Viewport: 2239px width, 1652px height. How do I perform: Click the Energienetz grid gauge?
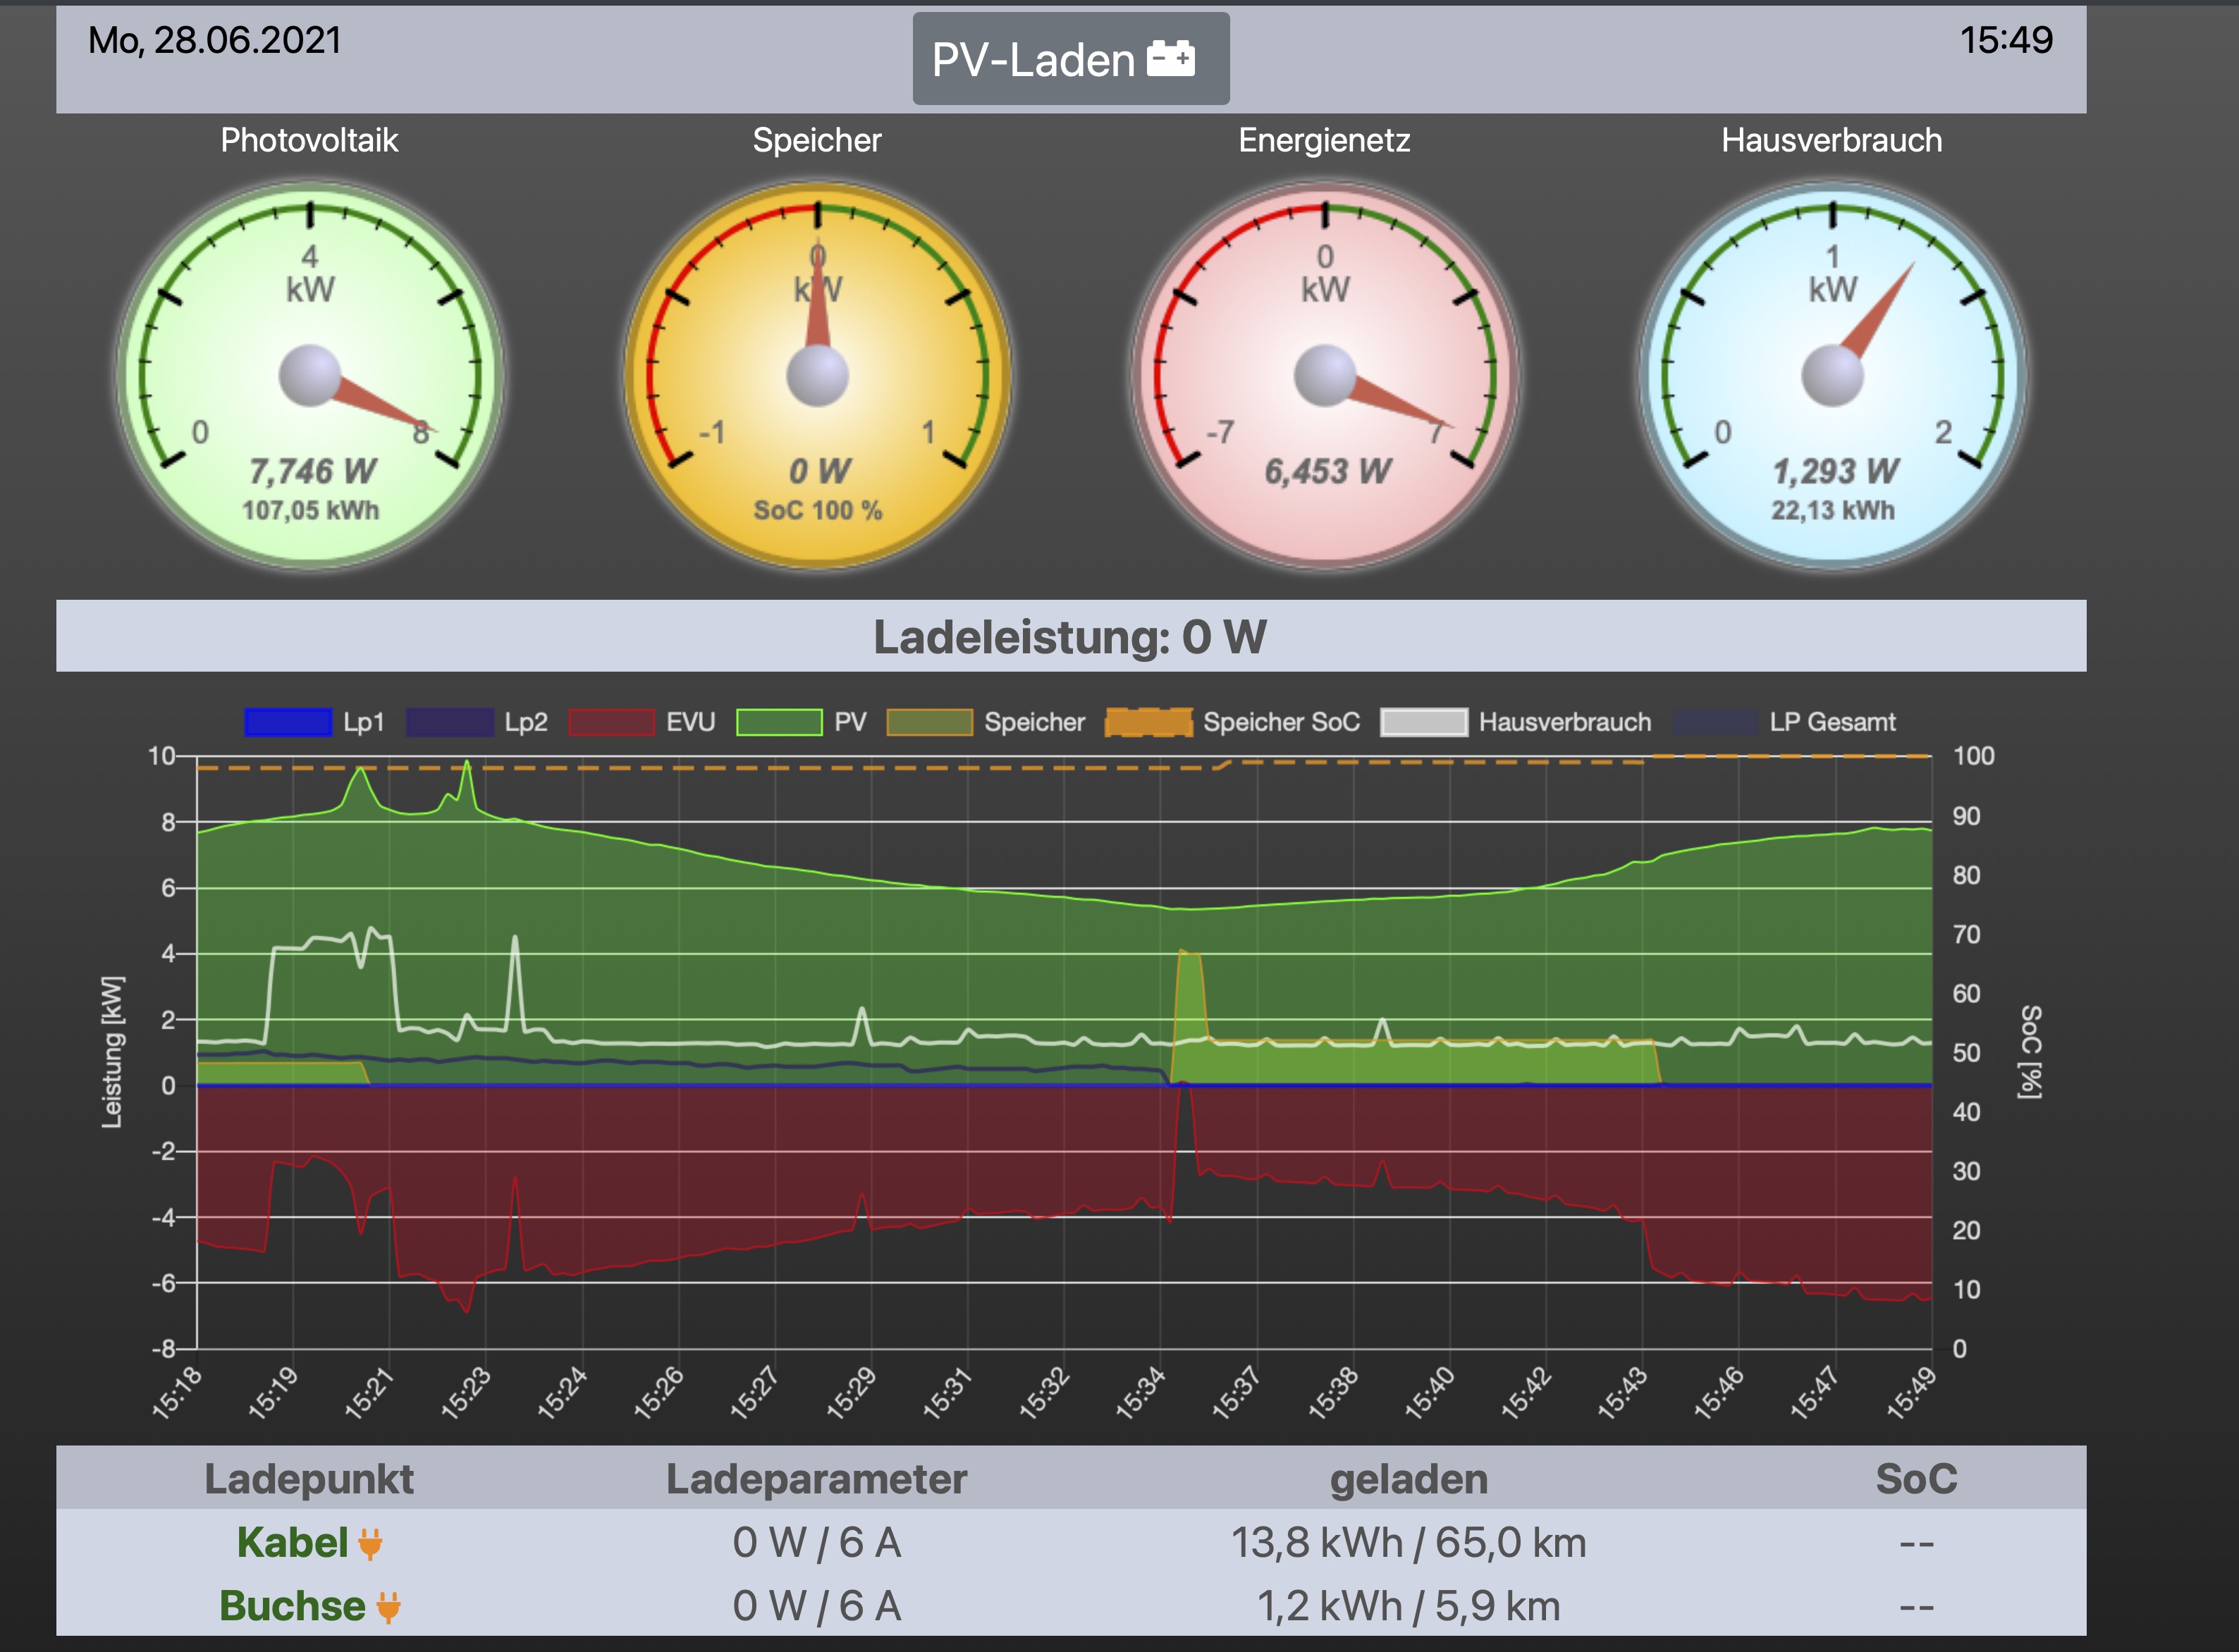[x=1325, y=375]
